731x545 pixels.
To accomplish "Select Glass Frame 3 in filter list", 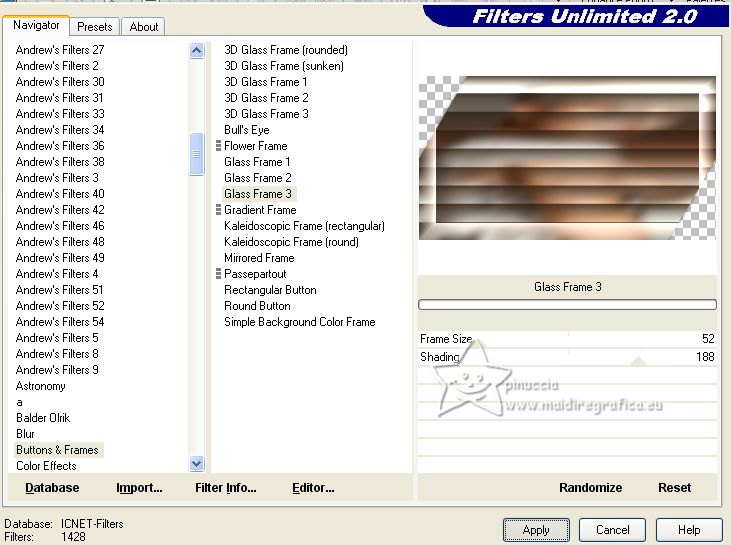I will pos(258,194).
